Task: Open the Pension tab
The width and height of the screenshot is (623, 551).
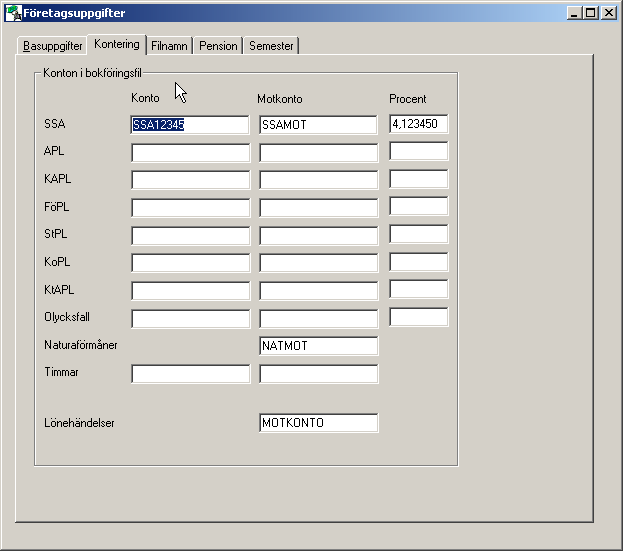Action: click(218, 46)
